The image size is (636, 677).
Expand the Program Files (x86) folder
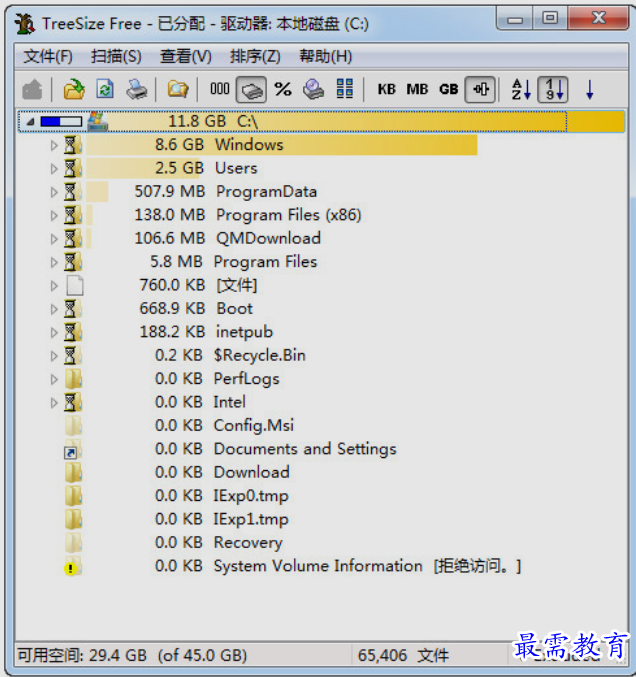point(54,215)
